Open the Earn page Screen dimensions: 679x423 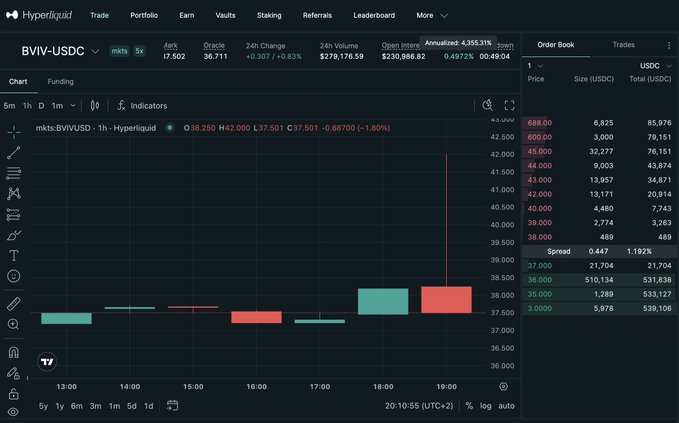tap(187, 15)
